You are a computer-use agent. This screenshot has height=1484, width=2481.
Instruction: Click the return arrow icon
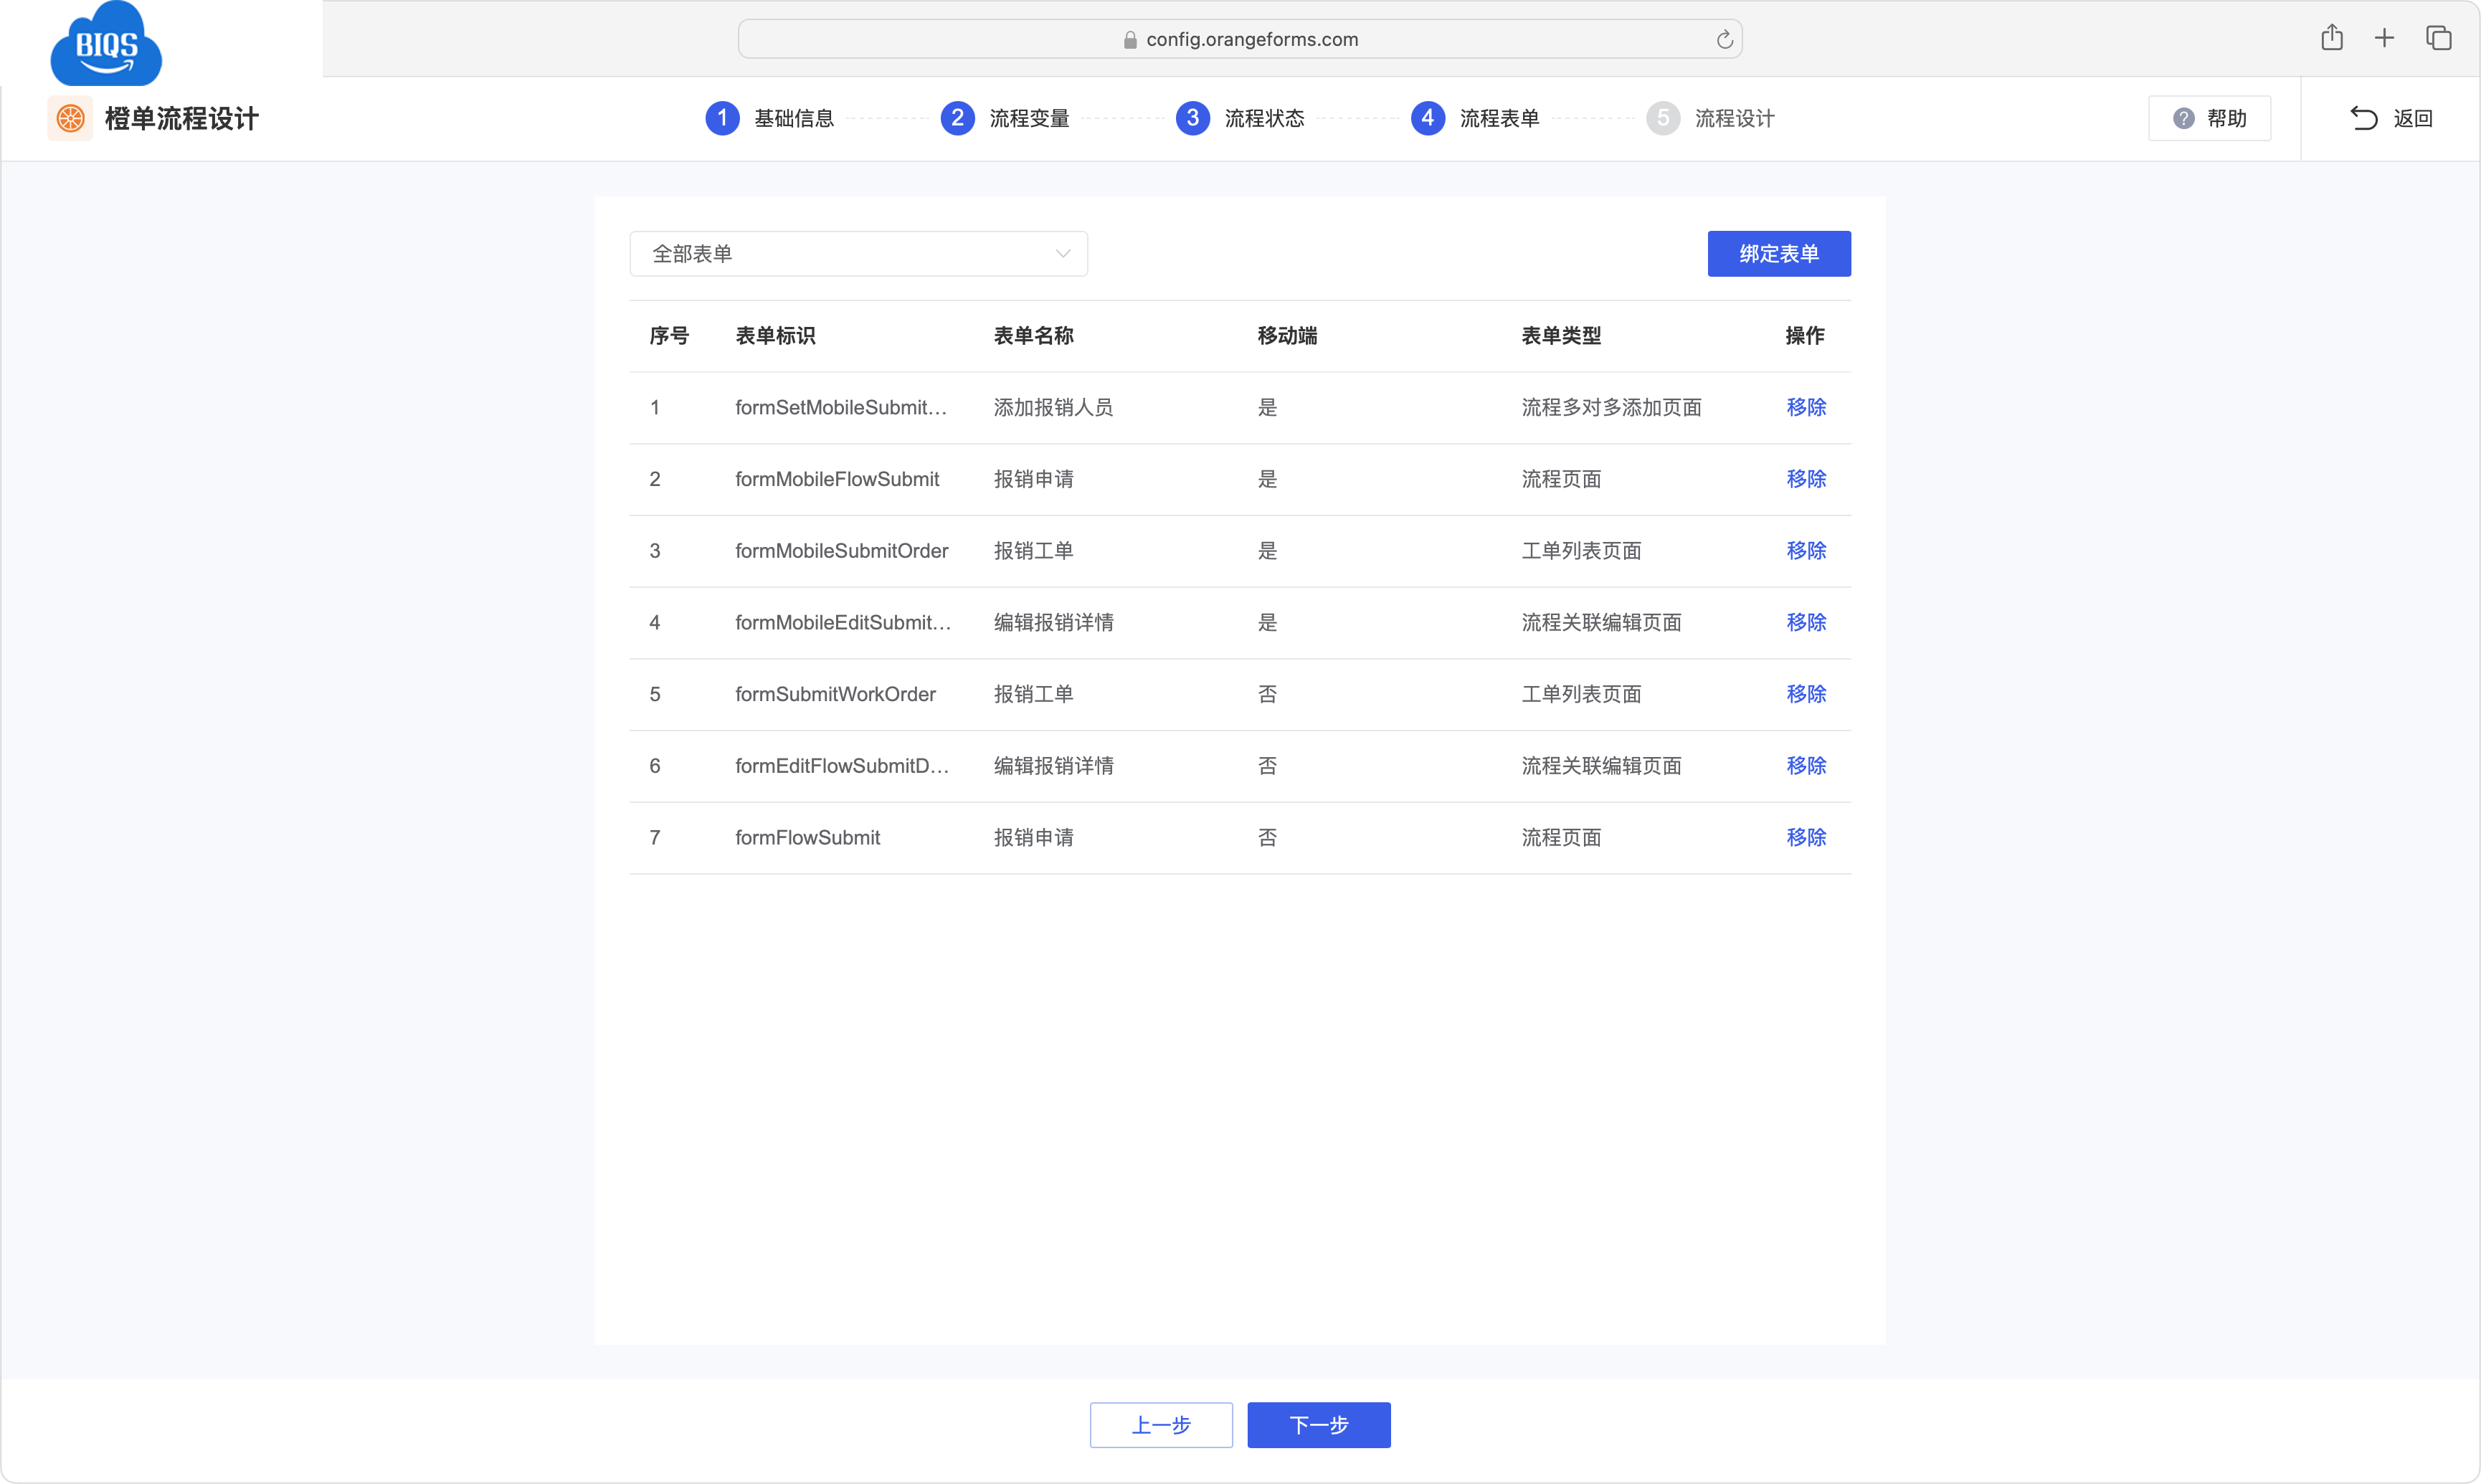click(x=2363, y=119)
